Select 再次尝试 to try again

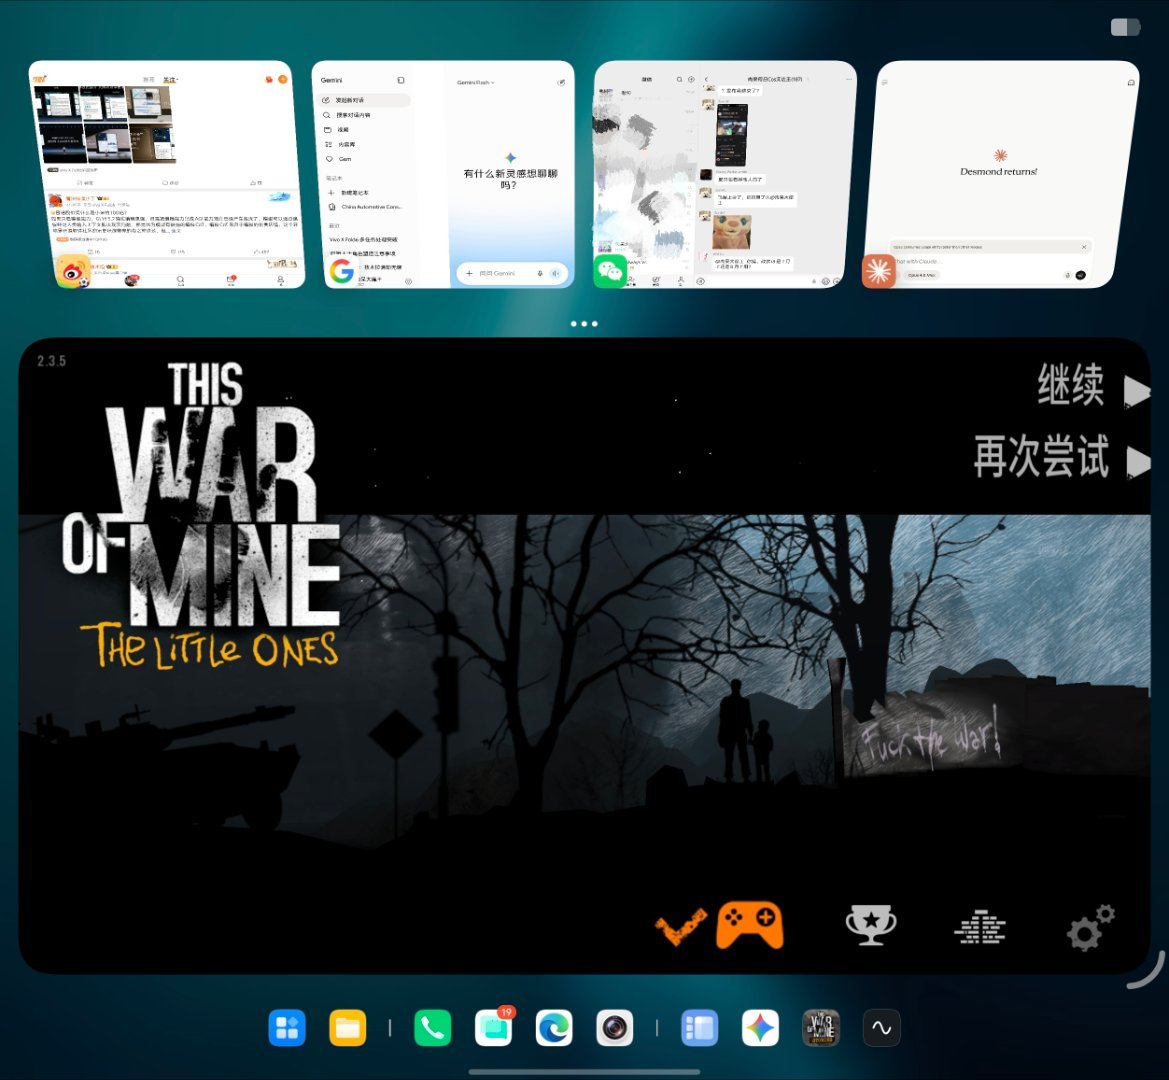[1041, 455]
